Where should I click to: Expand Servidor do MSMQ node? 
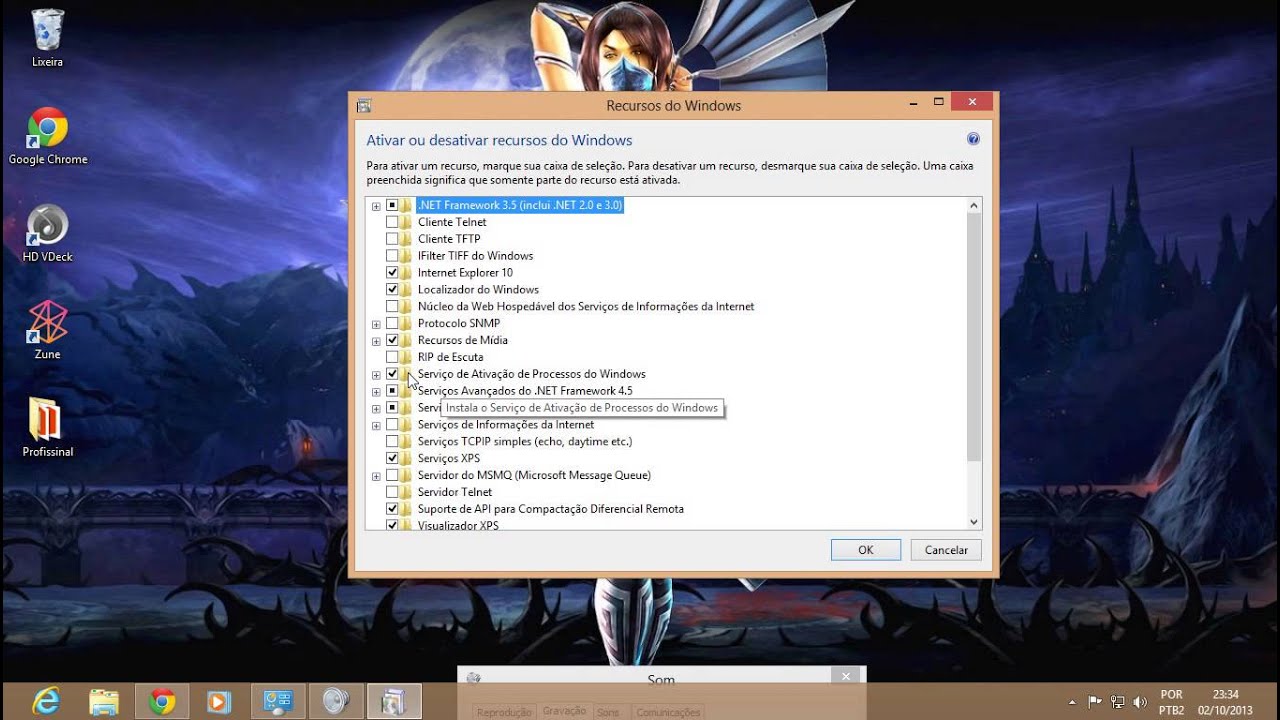[376, 476]
